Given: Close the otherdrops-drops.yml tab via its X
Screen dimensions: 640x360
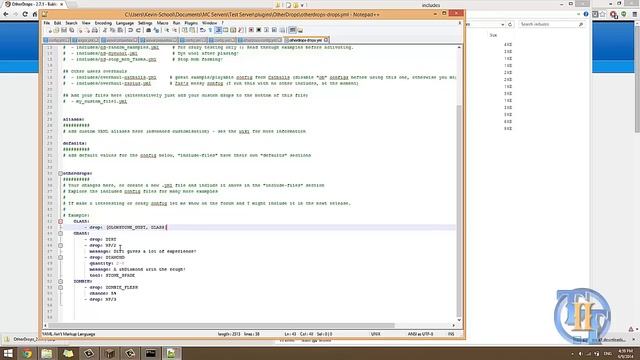Looking at the screenshot, I should 326,40.
